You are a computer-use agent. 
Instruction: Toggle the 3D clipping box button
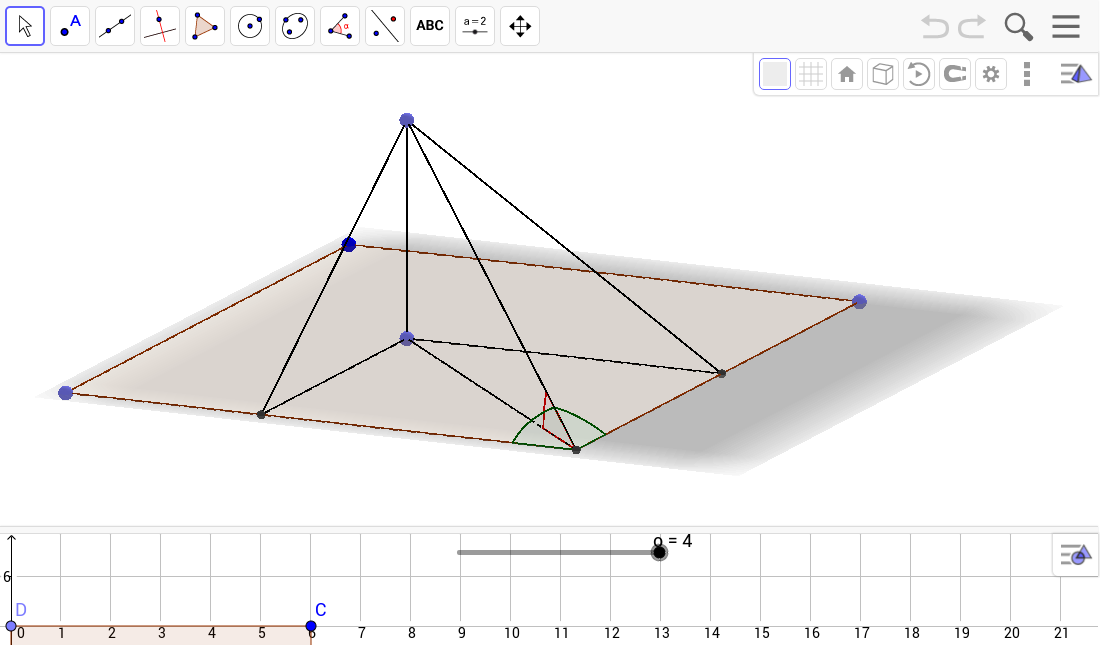tap(883, 74)
